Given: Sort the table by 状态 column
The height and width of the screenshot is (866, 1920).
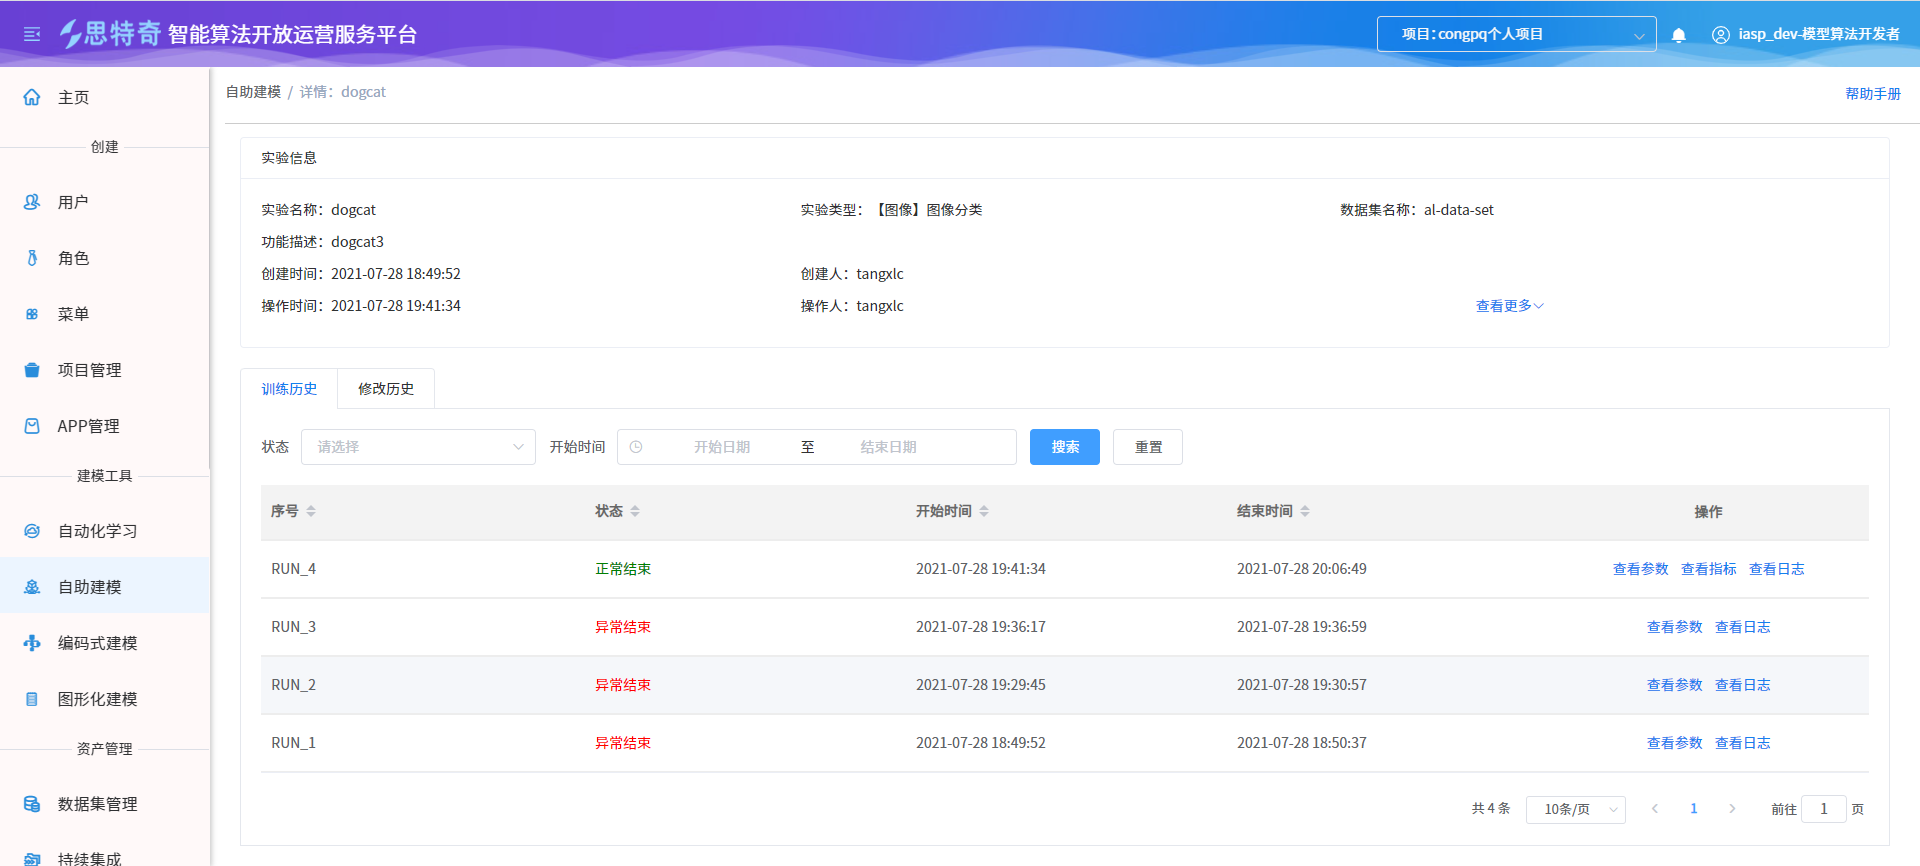Looking at the screenshot, I should 635,511.
